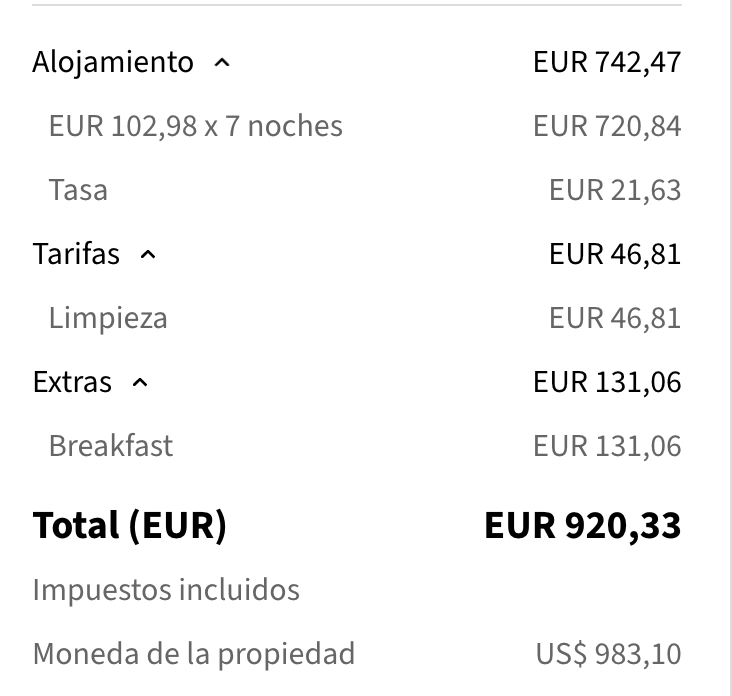Click the EUR 102,98 x 7 noches line
This screenshot has width=732, height=696.
click(195, 126)
